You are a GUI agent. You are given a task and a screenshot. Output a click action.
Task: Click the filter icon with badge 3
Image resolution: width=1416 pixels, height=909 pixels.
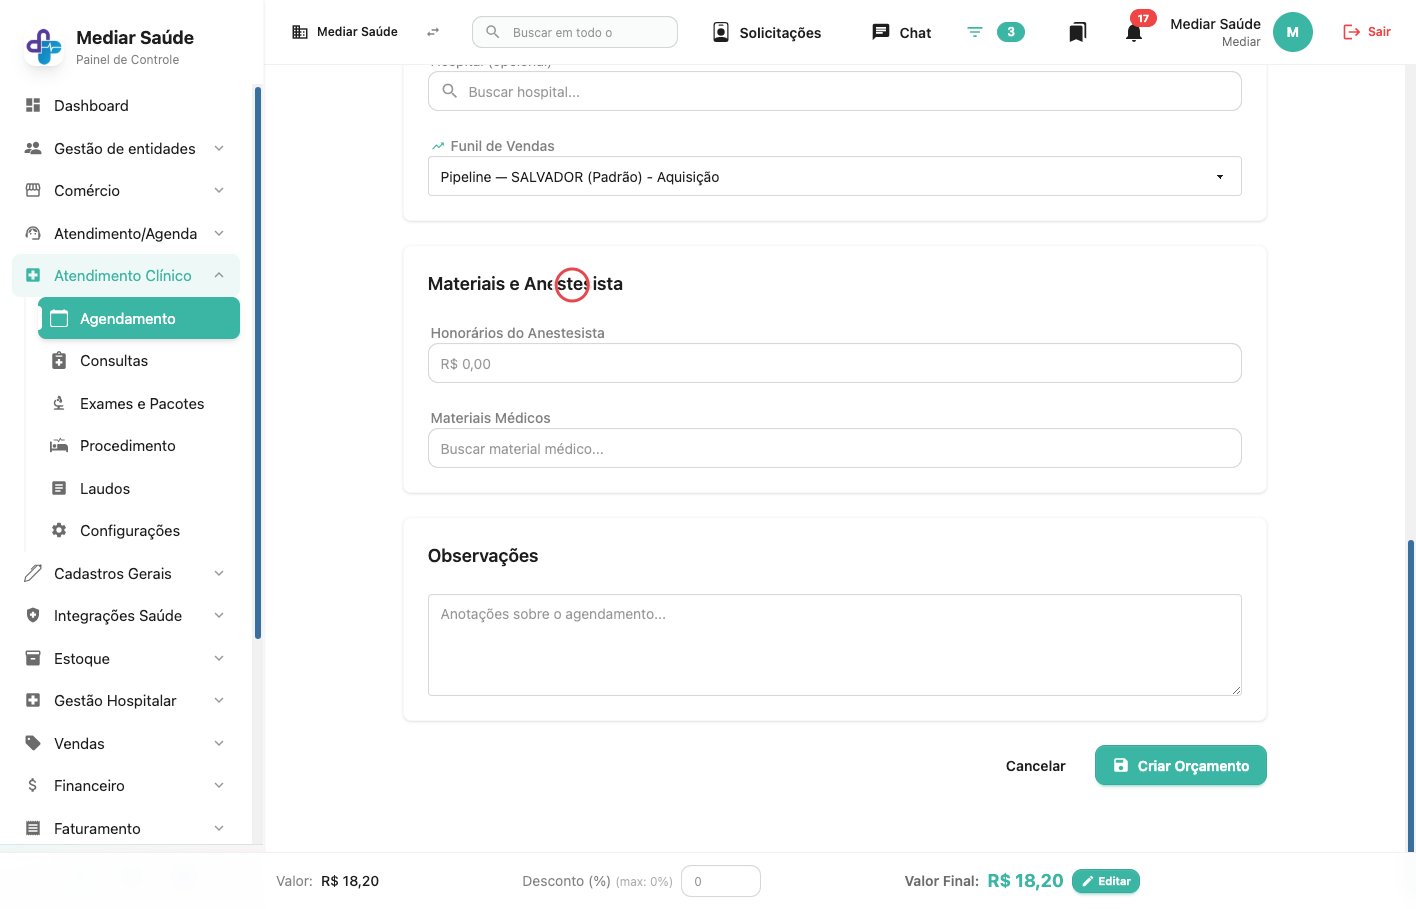975,32
